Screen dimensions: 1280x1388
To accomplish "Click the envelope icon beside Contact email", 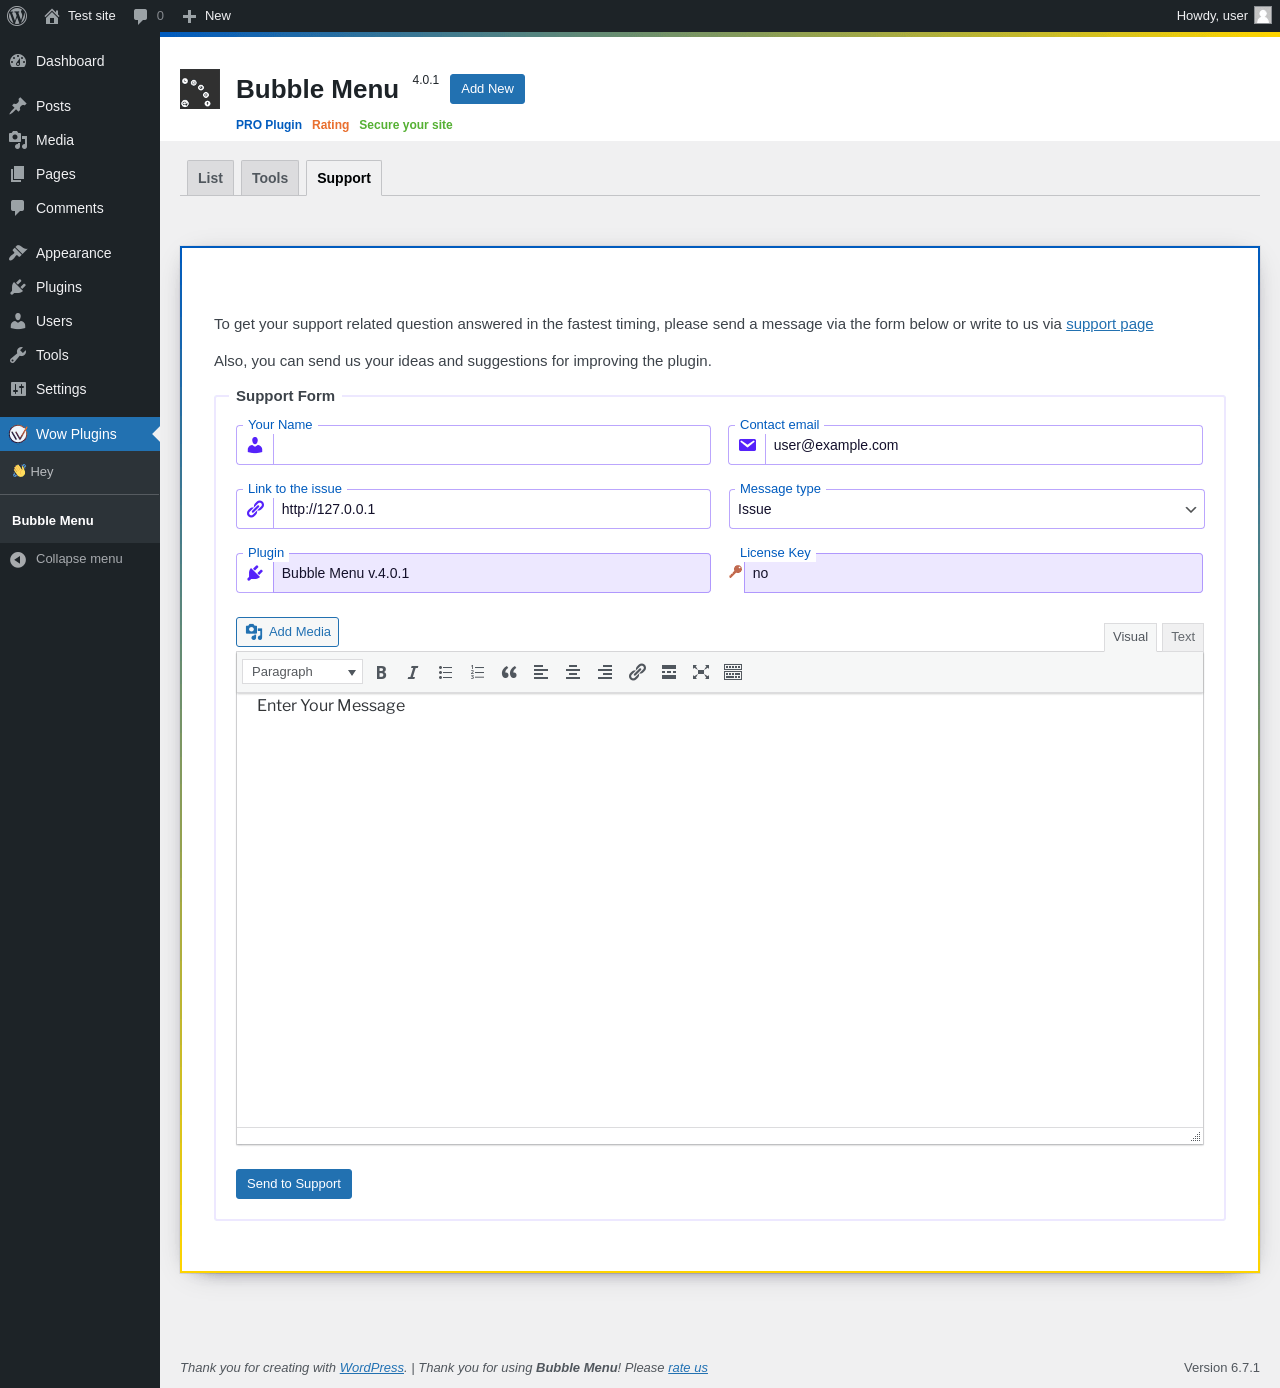I will 747,445.
